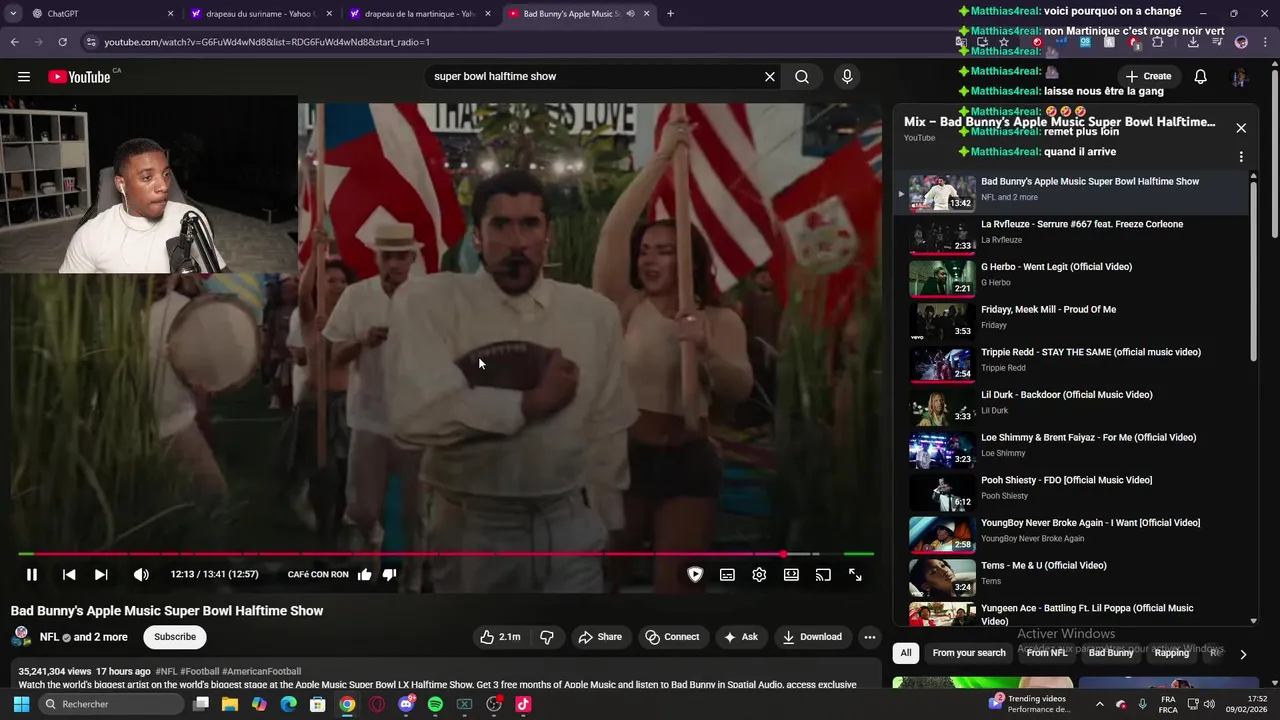Toggle subtitles/closed captions in the player
Viewport: 1280px width, 720px height.
pos(727,575)
